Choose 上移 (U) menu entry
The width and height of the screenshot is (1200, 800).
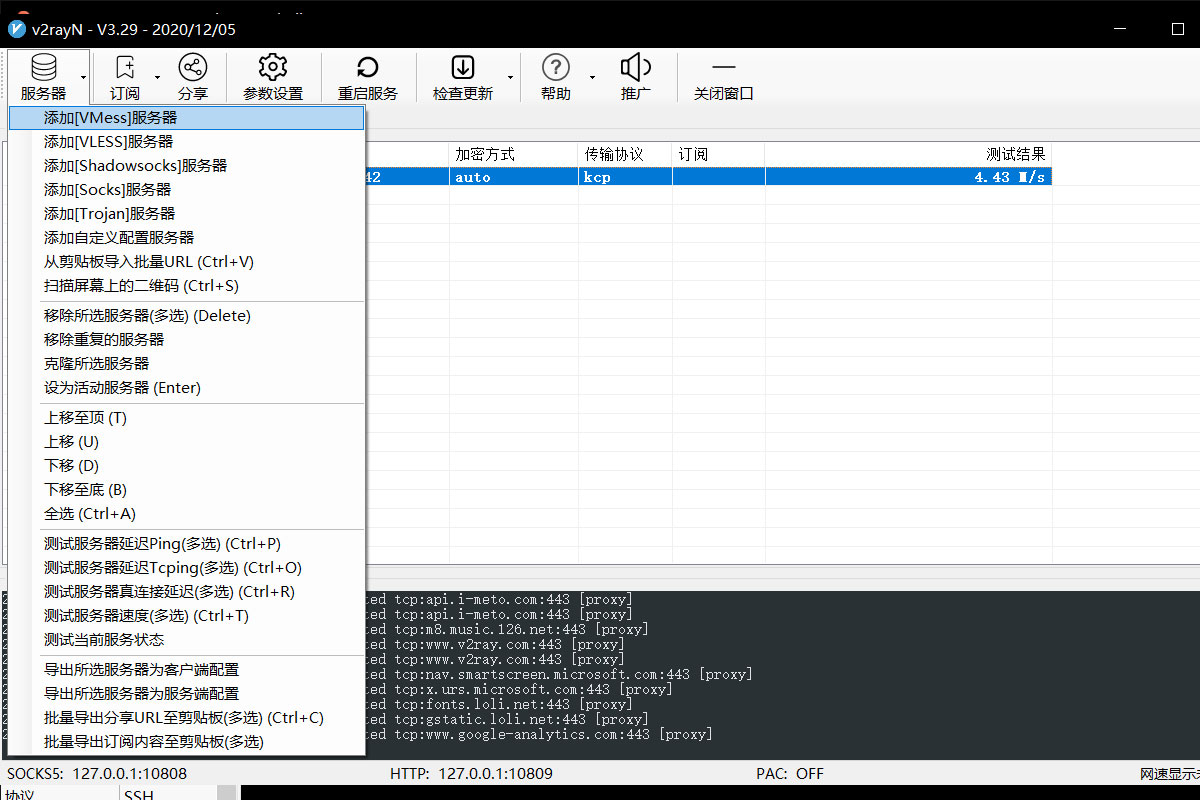(x=186, y=442)
